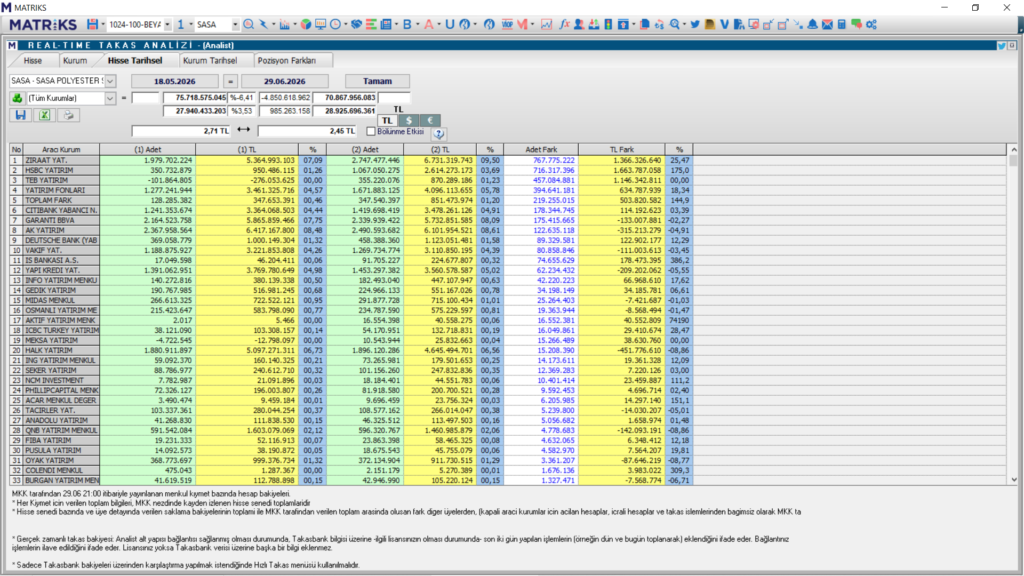The image size is (1024, 576).
Task: Switch to the Kurum tab
Action: (75, 60)
